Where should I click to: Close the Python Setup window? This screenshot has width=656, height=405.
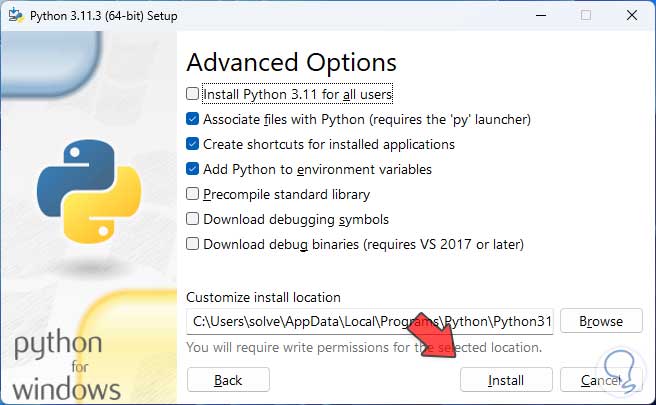[630, 15]
